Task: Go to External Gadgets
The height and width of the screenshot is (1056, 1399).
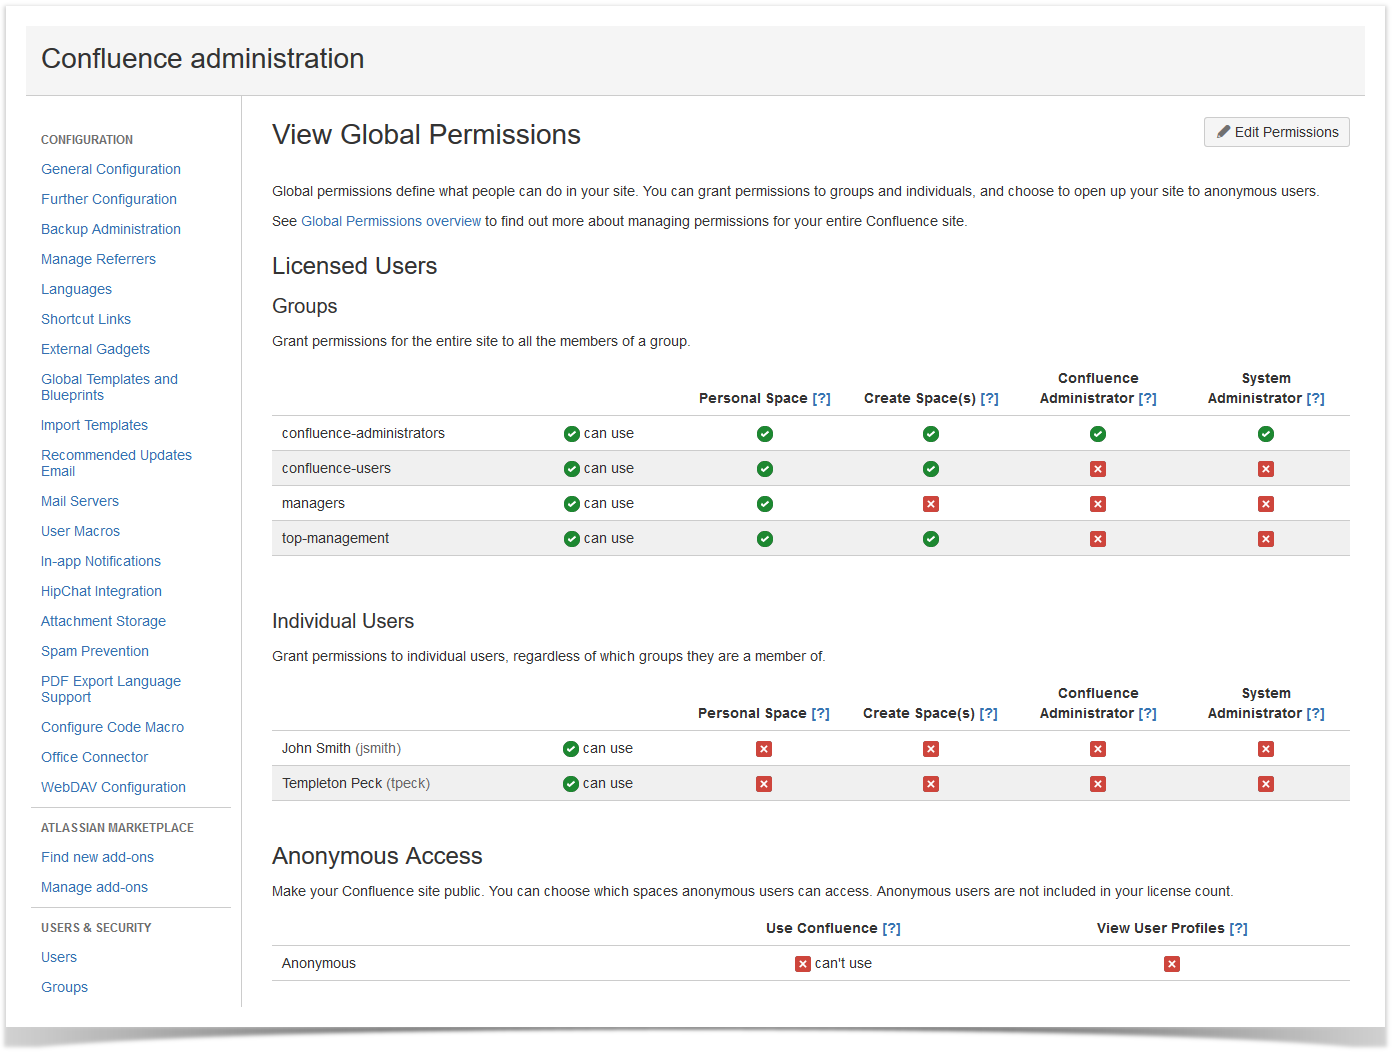Action: coord(95,349)
